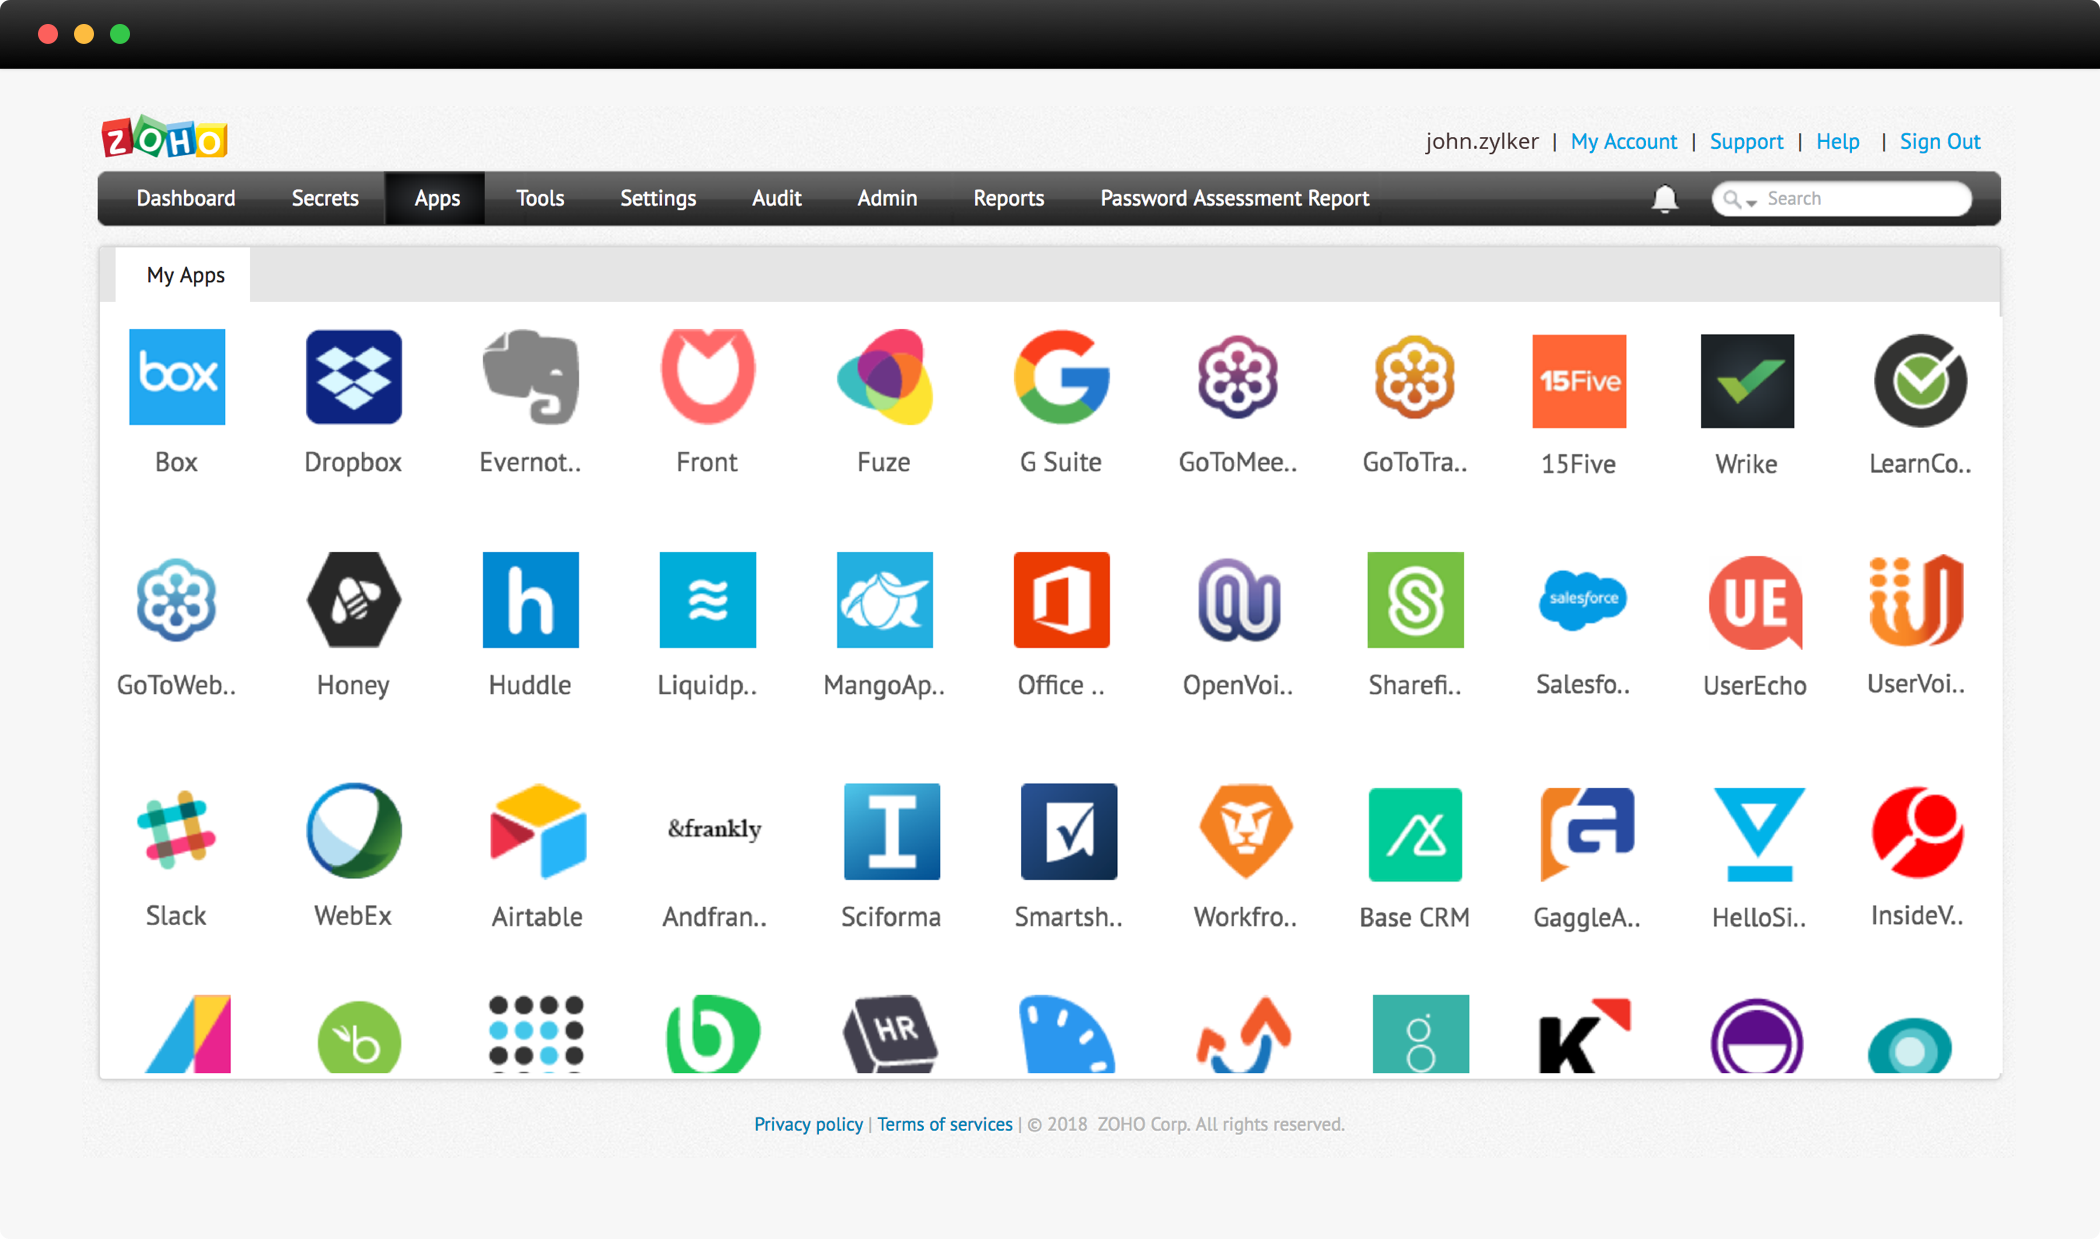The height and width of the screenshot is (1240, 2100).
Task: Open the black keyboard HR app icon
Action: tap(890, 1034)
